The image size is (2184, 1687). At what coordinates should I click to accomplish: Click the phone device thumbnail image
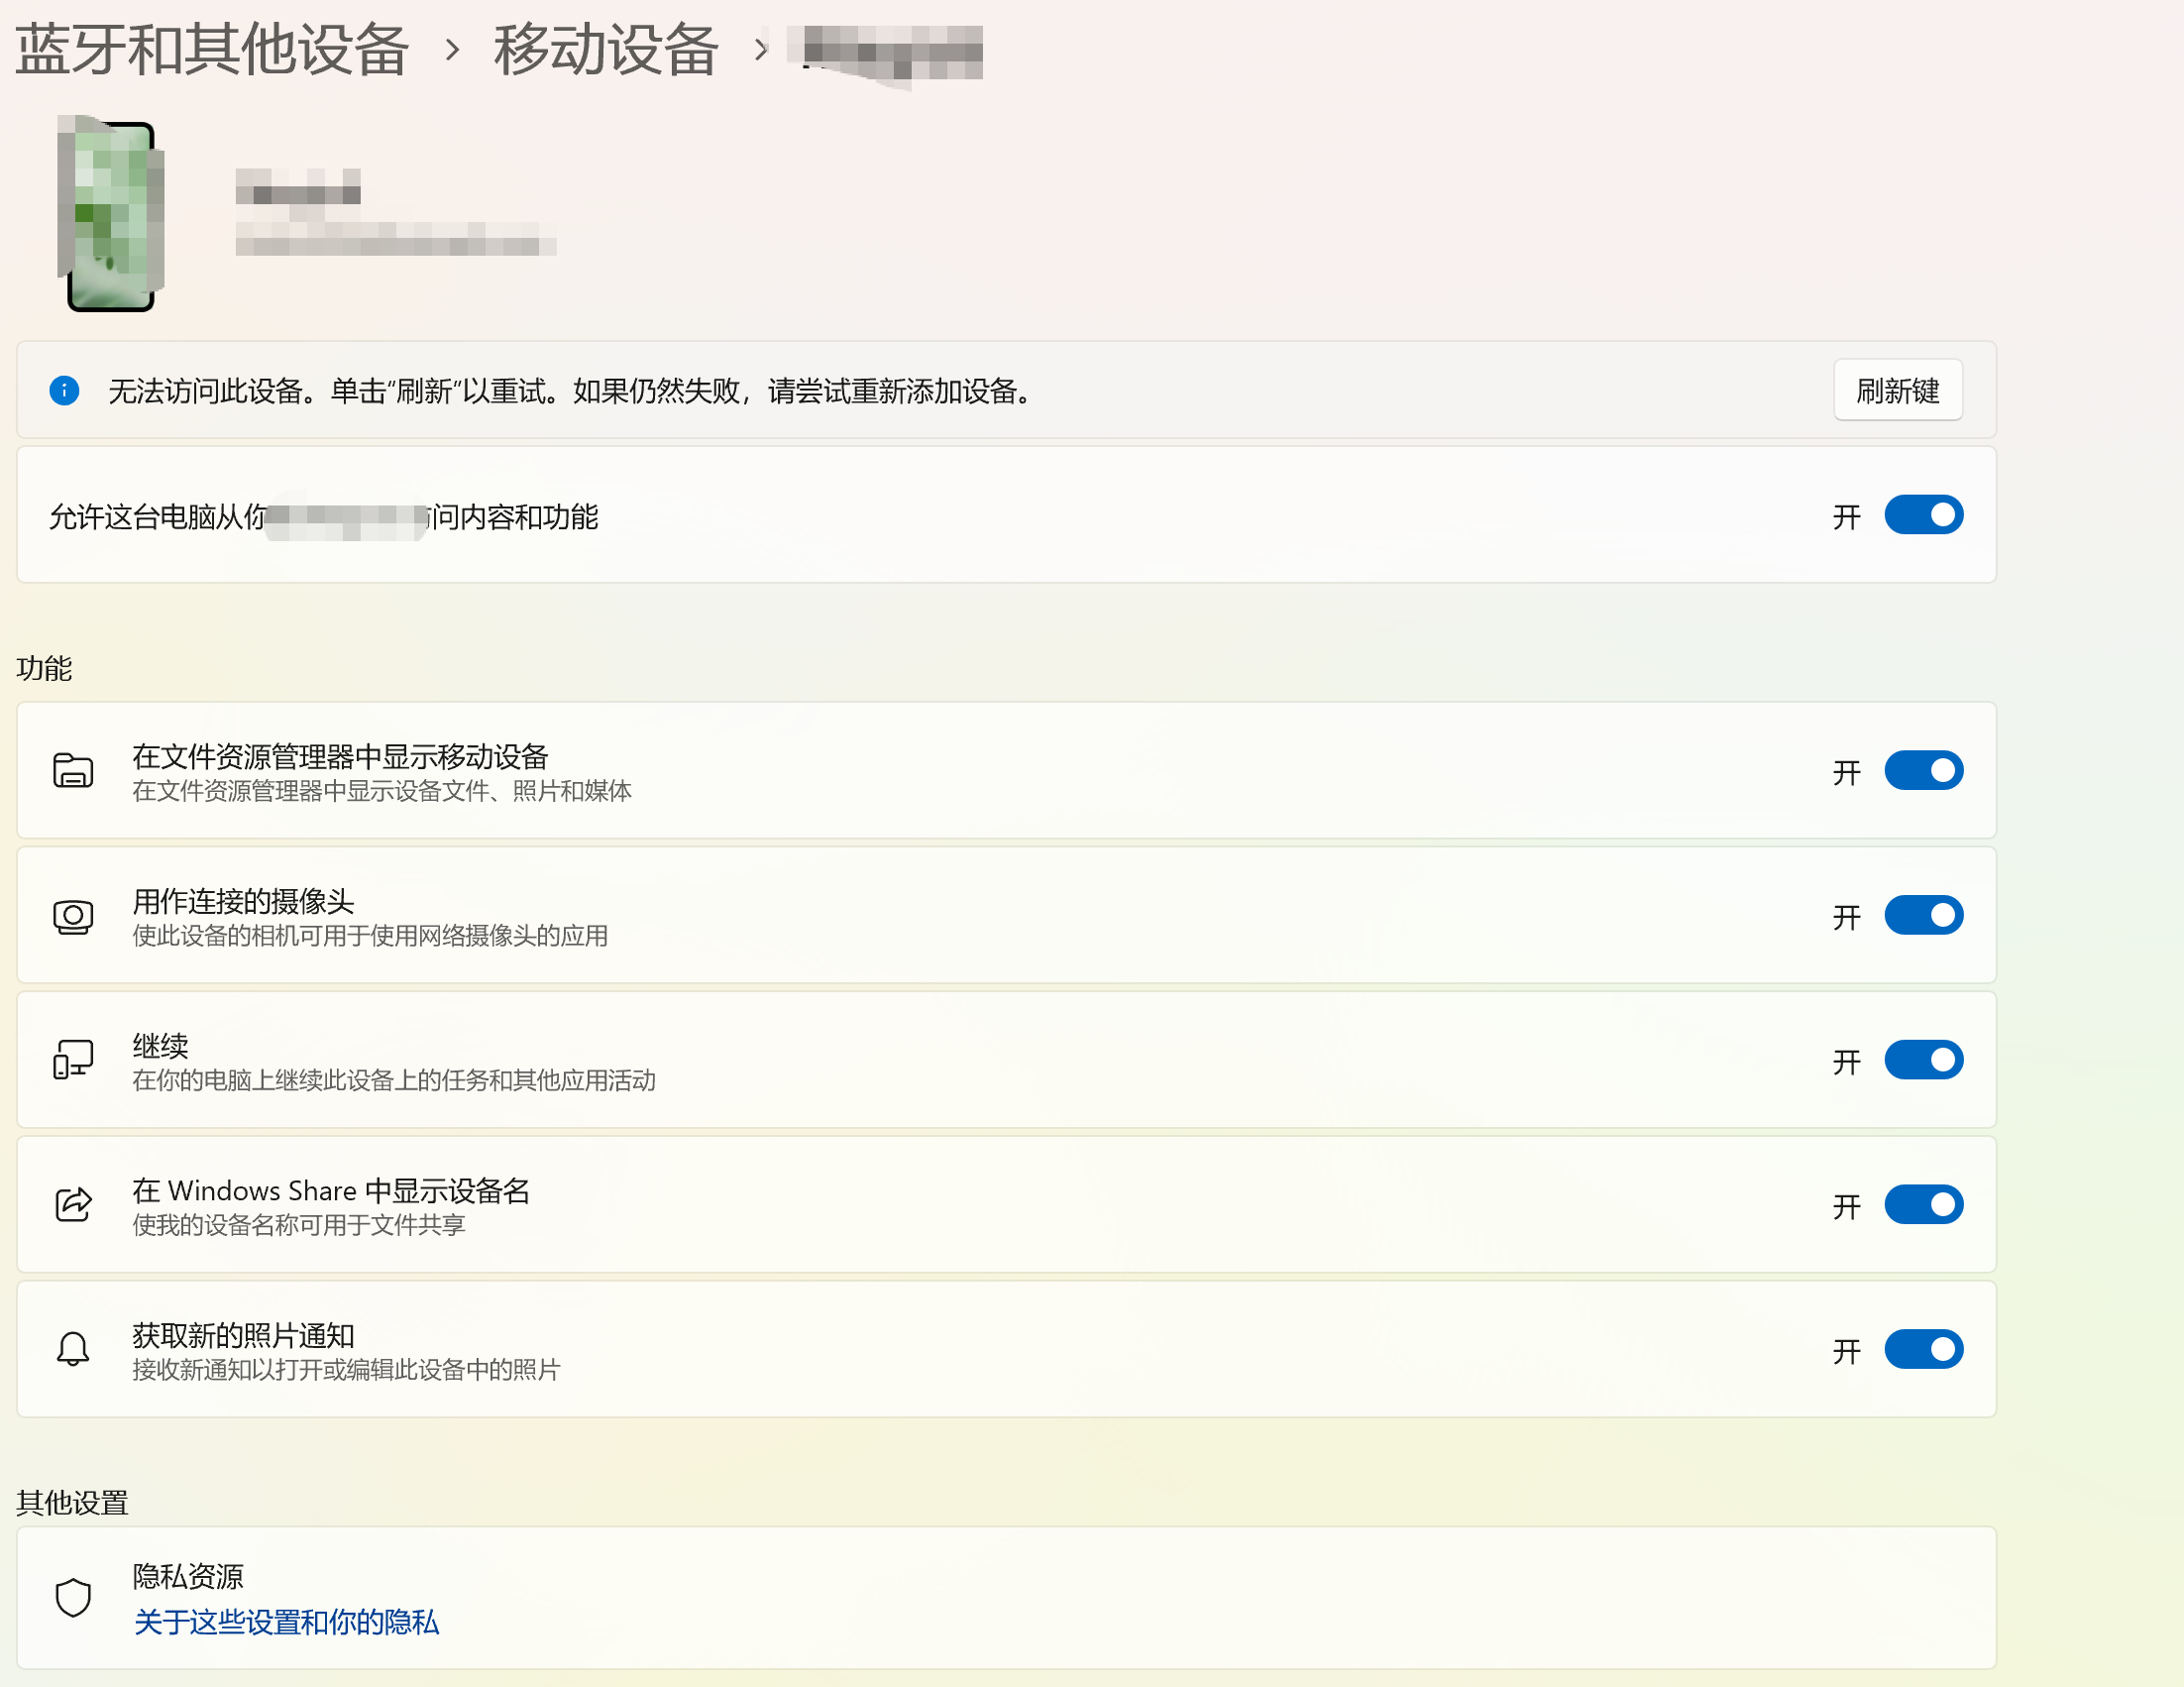[111, 214]
